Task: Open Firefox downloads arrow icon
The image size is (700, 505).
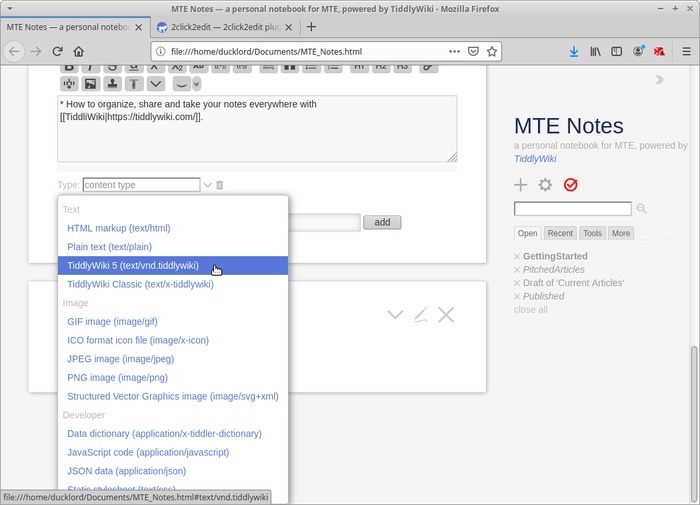Action: point(574,52)
